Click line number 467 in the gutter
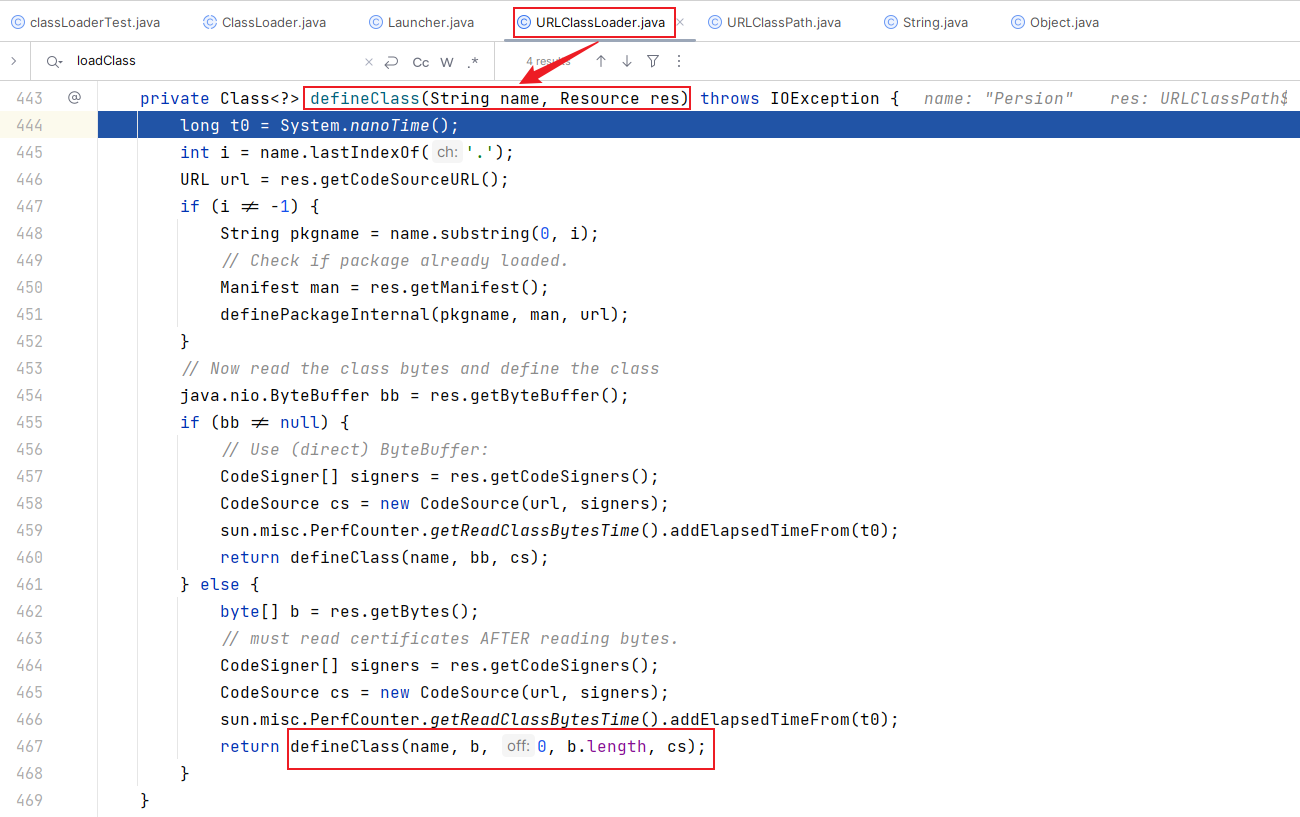 tap(29, 746)
